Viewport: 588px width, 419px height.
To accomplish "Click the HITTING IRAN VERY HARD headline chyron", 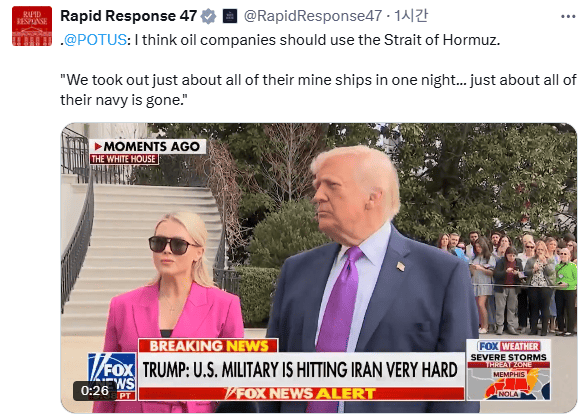I will tap(301, 370).
